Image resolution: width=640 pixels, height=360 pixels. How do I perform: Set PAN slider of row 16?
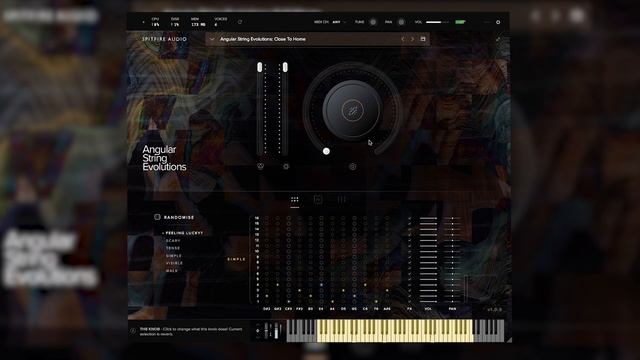pyautogui.click(x=452, y=218)
